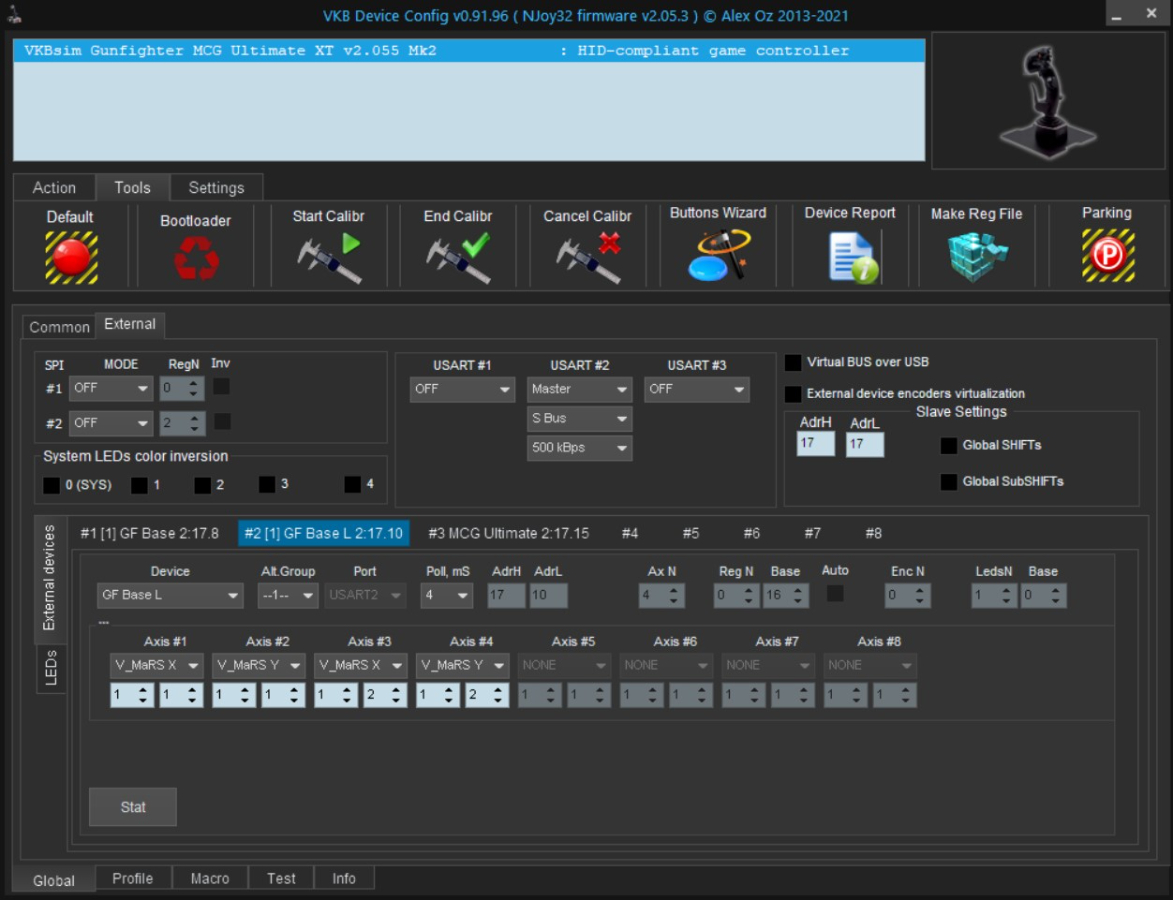Open the USART #1 mode dropdown
The width and height of the screenshot is (1173, 900).
coord(462,389)
